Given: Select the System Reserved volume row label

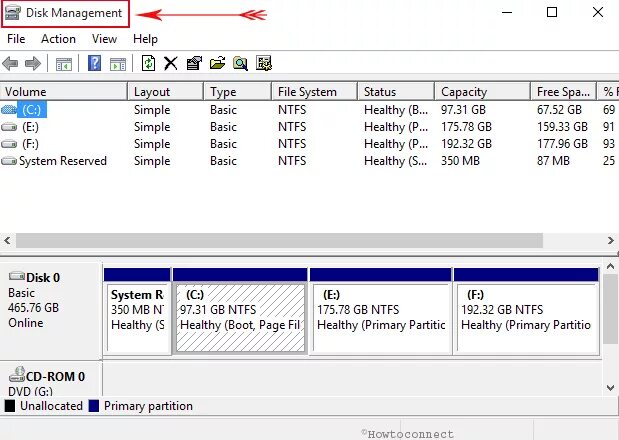Looking at the screenshot, I should 63,161.
